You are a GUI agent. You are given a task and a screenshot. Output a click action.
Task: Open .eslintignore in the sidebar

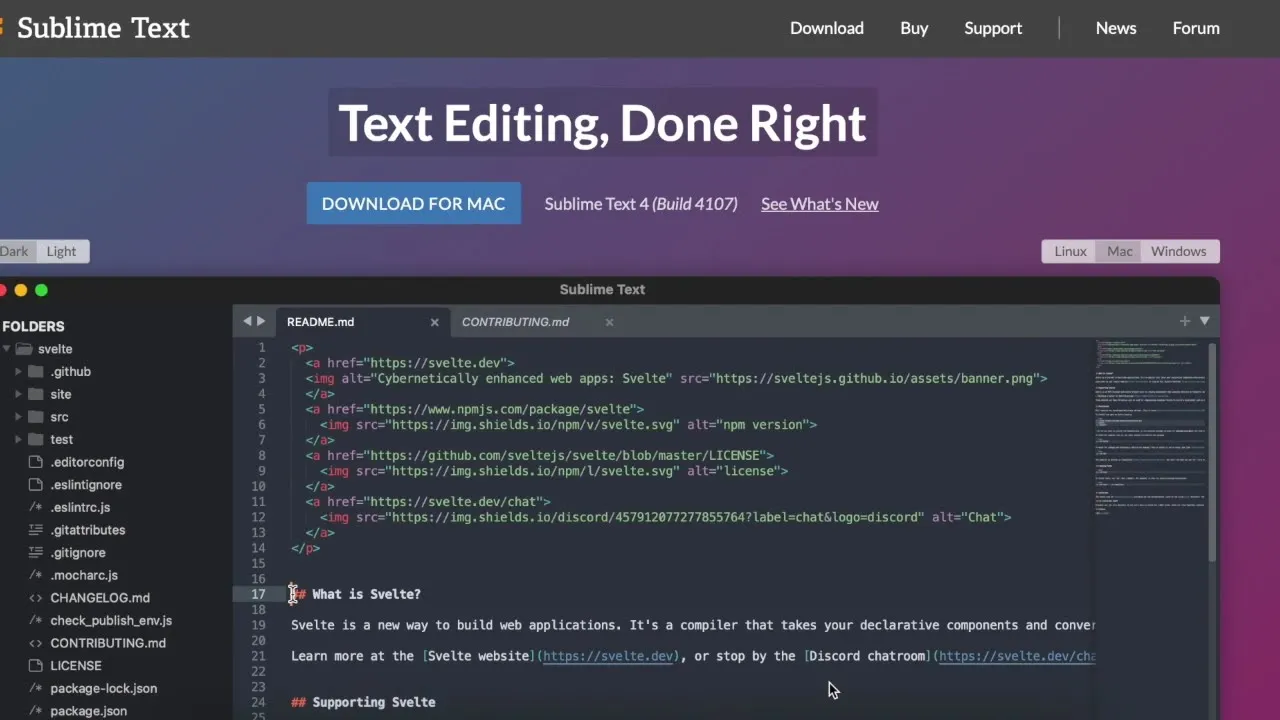point(86,485)
